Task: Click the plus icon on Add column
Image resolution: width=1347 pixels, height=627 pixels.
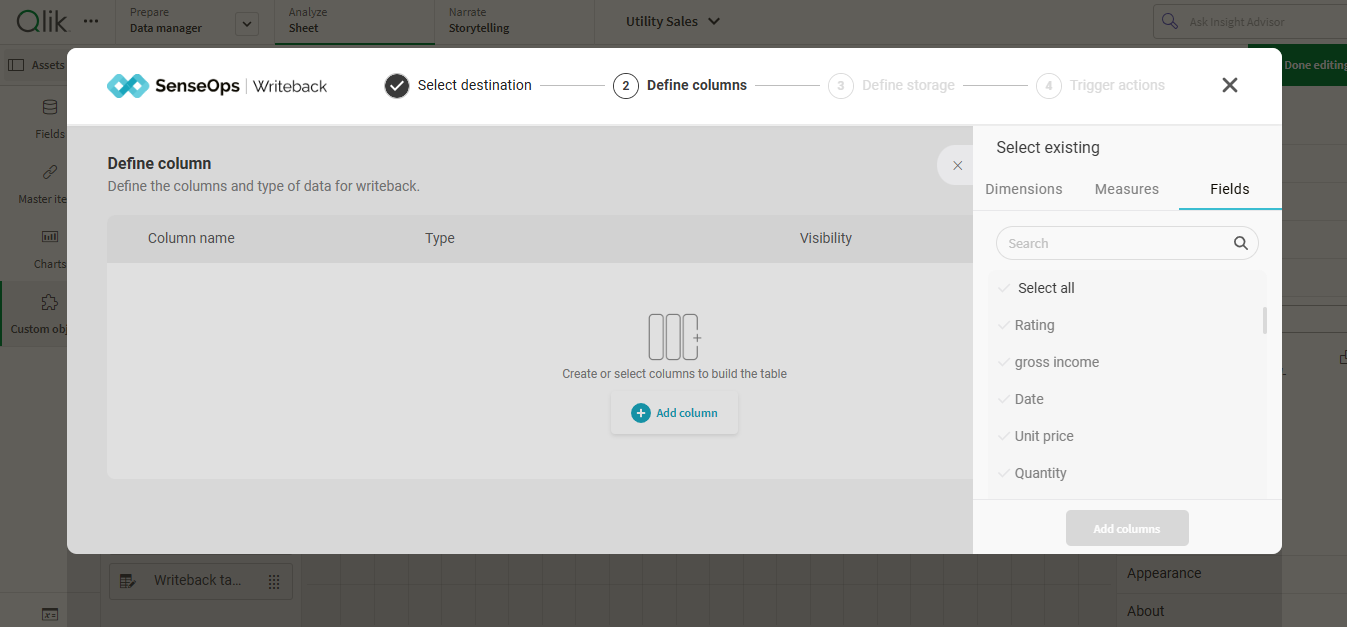Action: pos(641,413)
